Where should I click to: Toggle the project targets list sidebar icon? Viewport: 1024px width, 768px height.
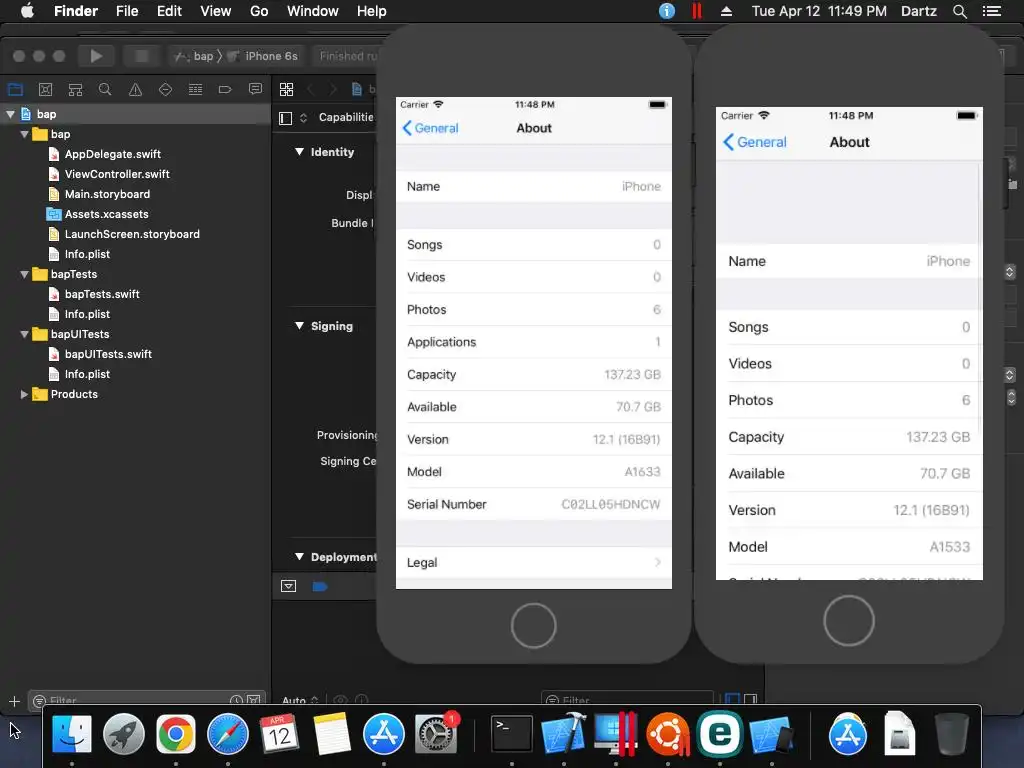coord(285,118)
